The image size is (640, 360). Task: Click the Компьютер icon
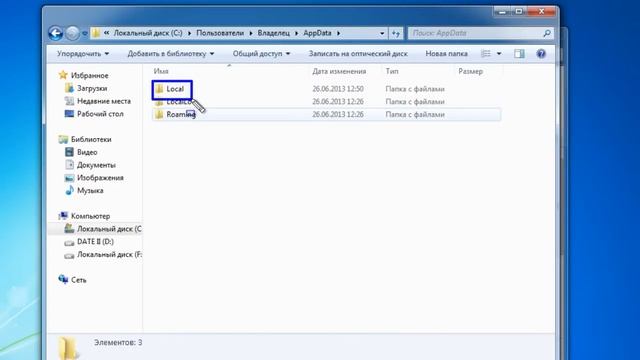click(x=63, y=216)
